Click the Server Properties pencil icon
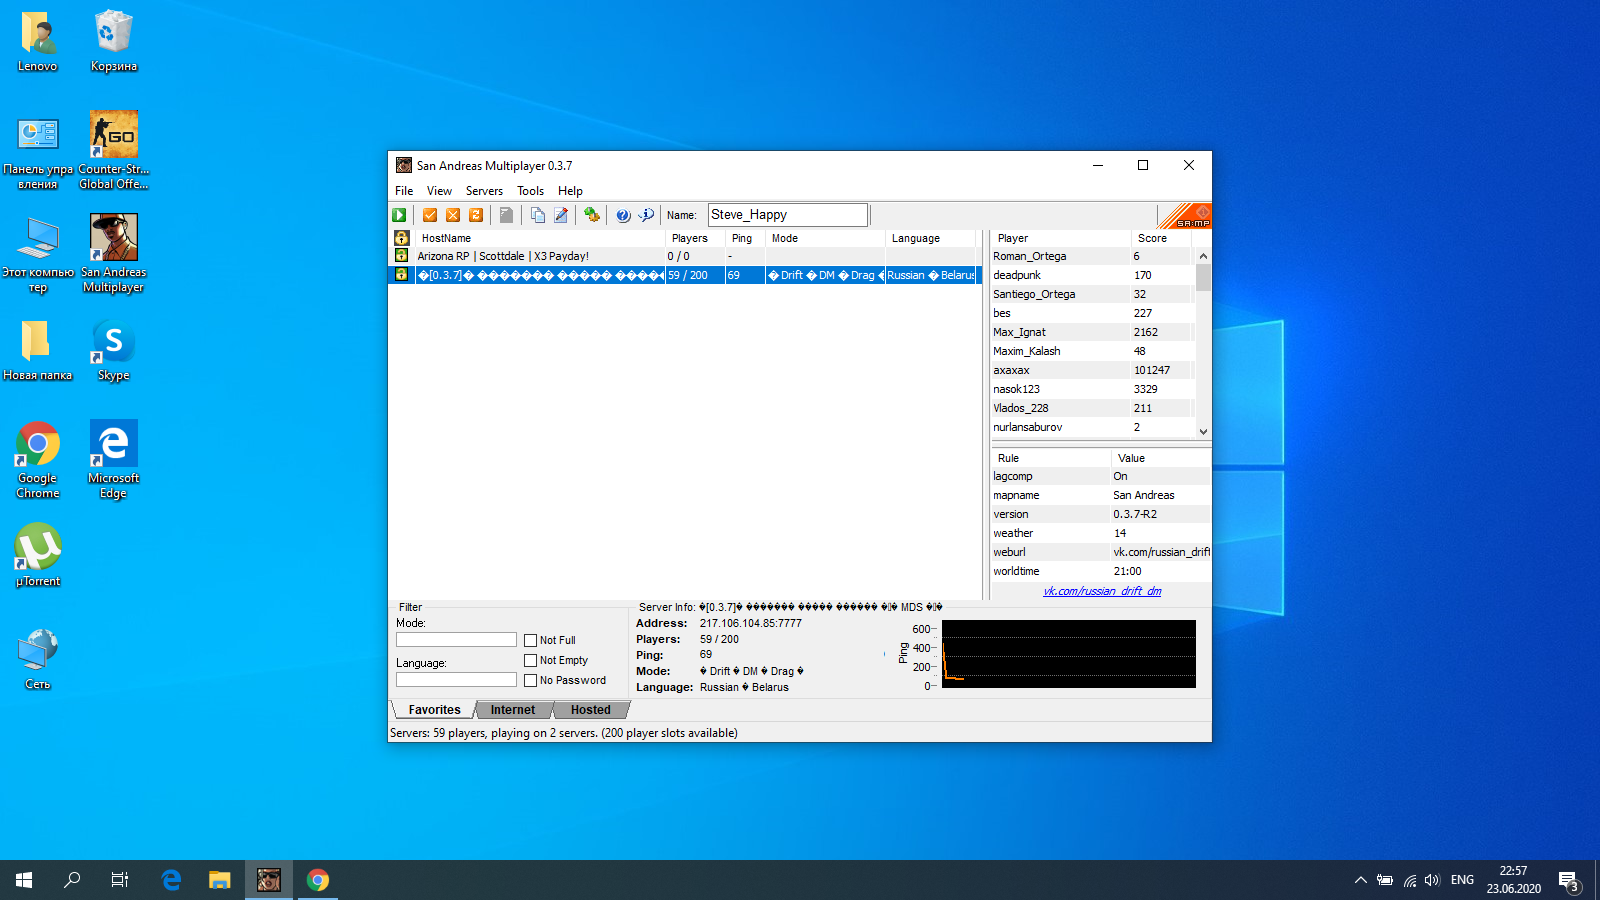 click(561, 215)
